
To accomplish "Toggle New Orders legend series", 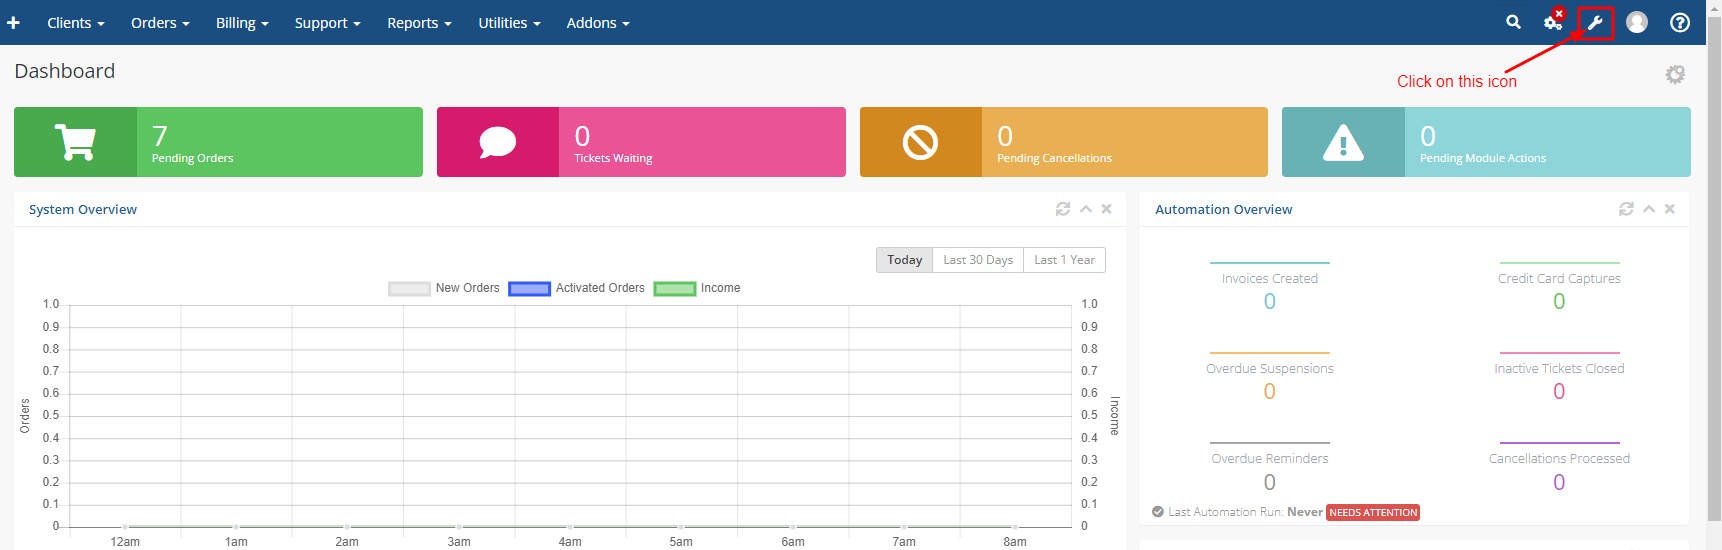I will [x=444, y=288].
